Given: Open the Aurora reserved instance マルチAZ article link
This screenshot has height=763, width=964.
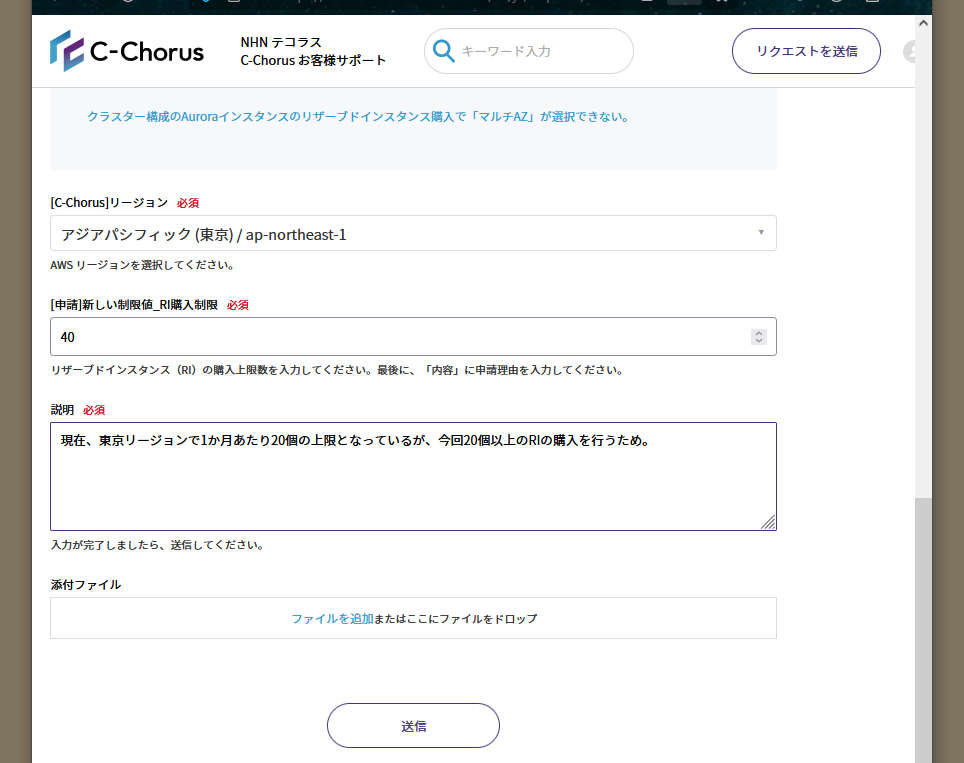Looking at the screenshot, I should pos(358,117).
